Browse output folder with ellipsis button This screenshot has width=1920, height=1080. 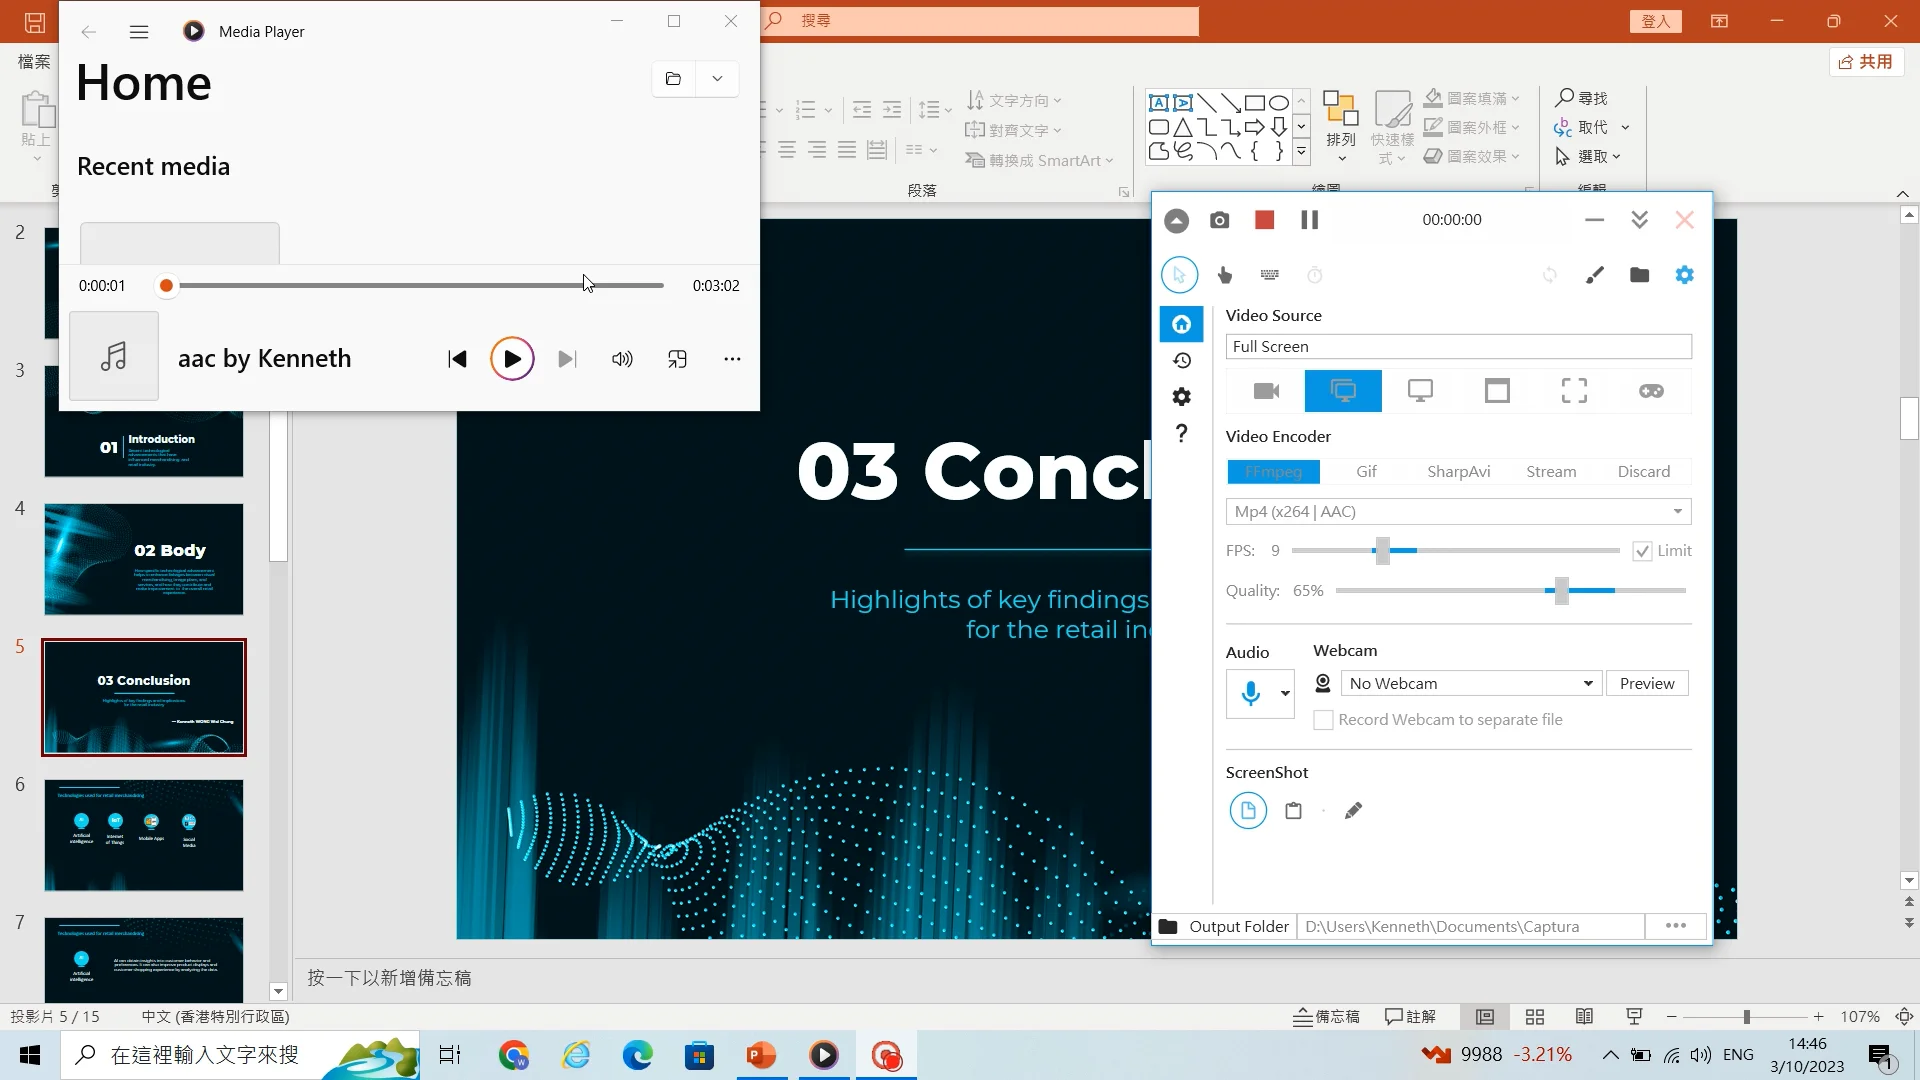[1676, 926]
